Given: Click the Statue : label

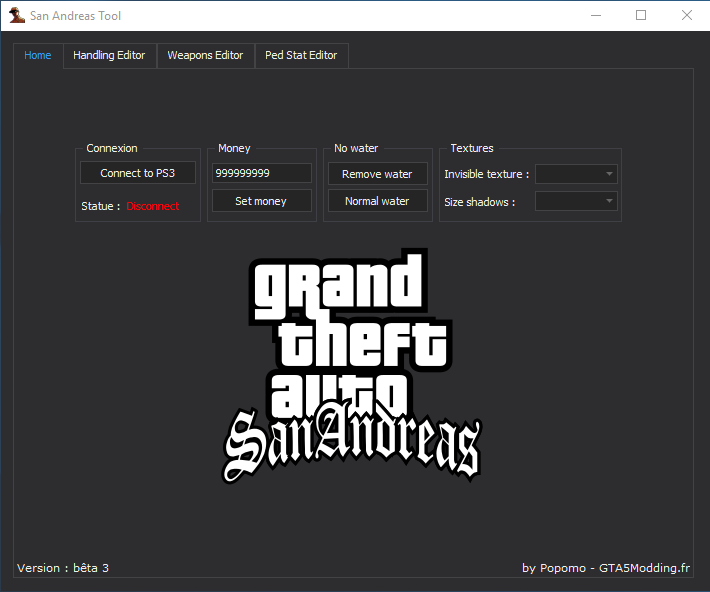Looking at the screenshot, I should pos(101,206).
